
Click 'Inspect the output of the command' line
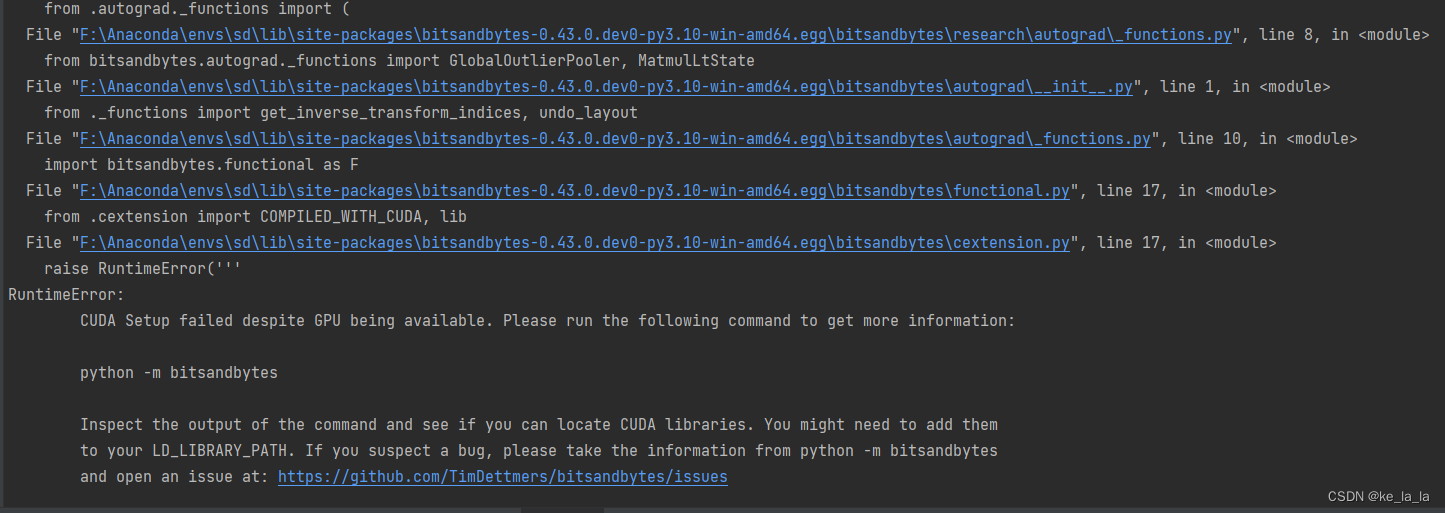click(x=539, y=425)
